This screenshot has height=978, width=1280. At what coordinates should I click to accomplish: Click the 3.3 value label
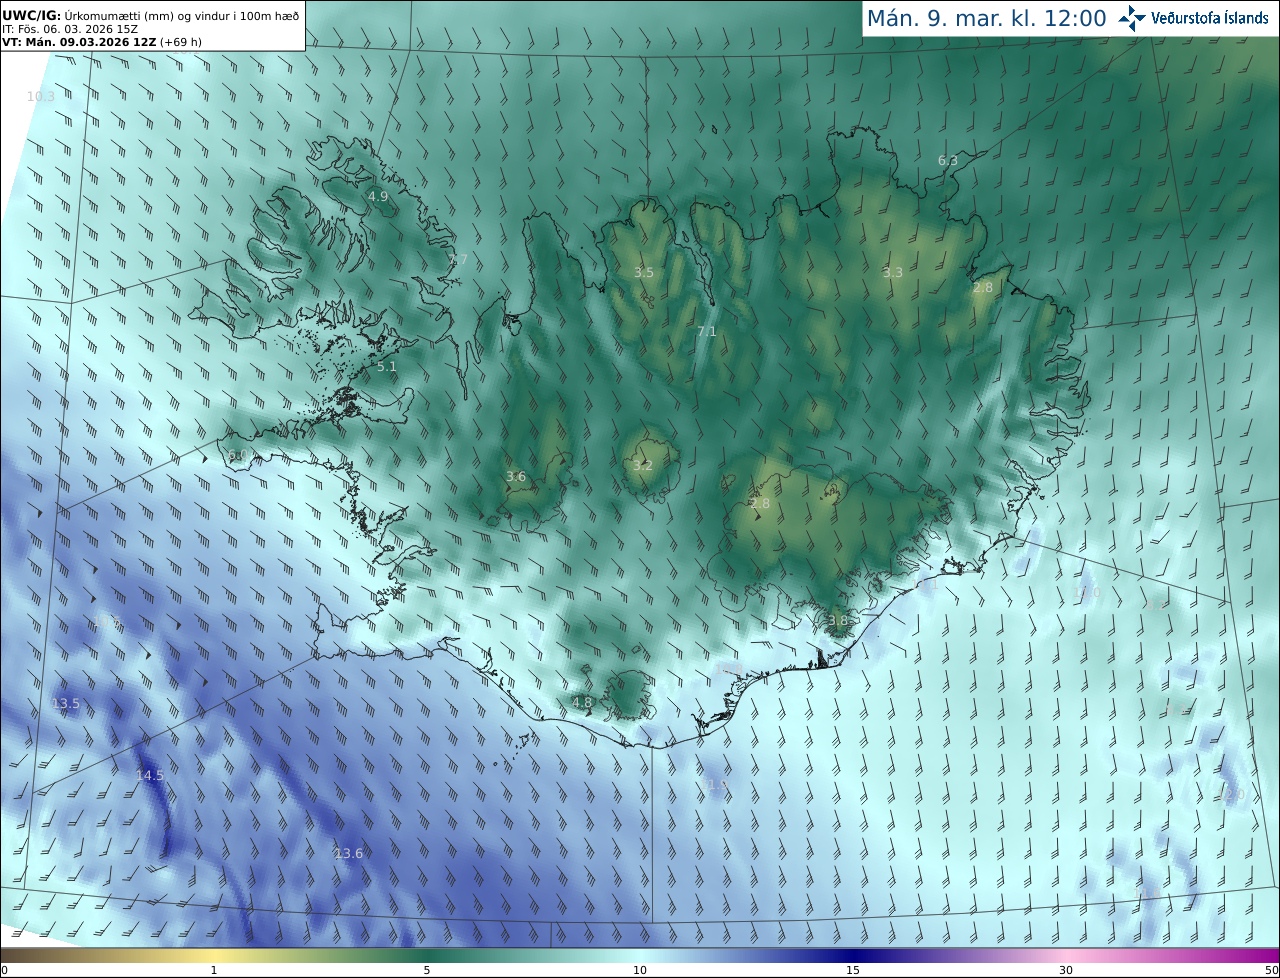(893, 272)
